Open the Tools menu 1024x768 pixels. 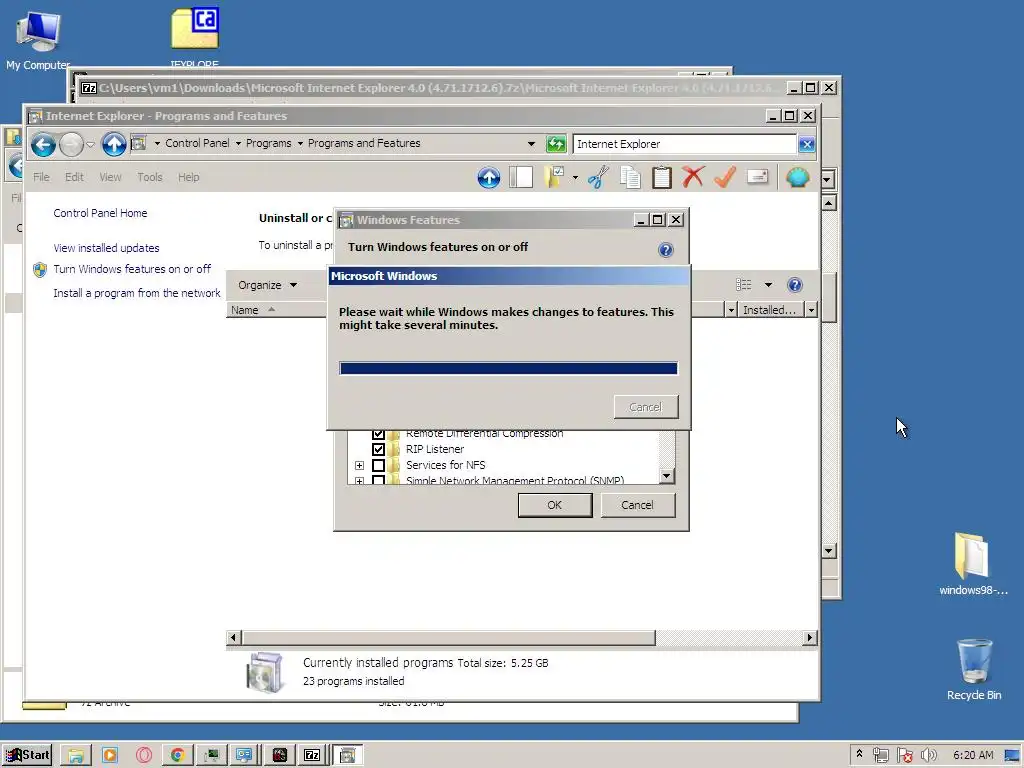(x=150, y=177)
